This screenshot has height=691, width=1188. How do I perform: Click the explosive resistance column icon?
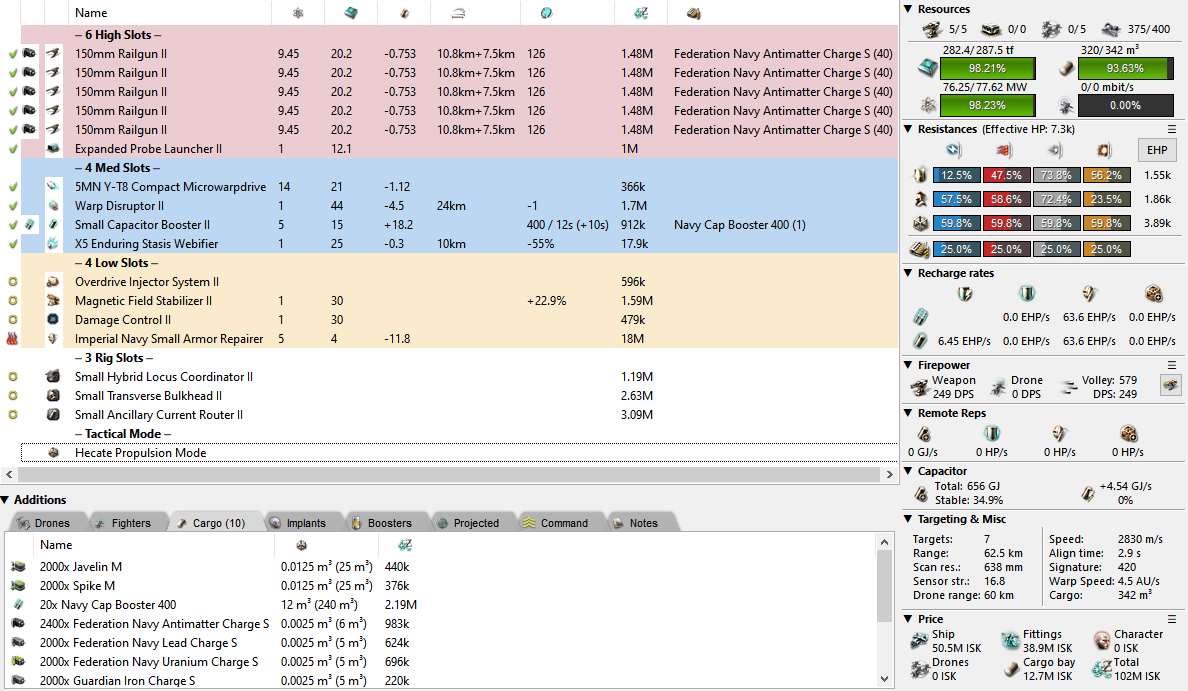[x=1105, y=151]
